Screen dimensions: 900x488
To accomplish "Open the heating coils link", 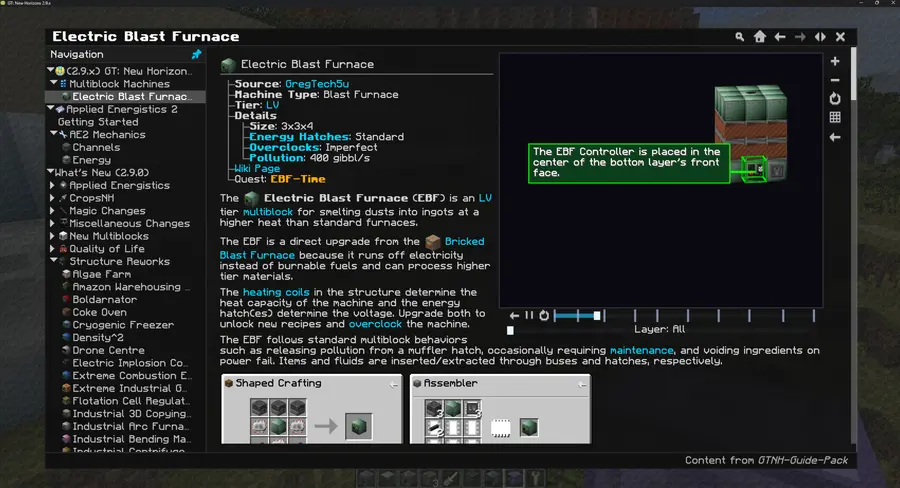I will [x=276, y=292].
